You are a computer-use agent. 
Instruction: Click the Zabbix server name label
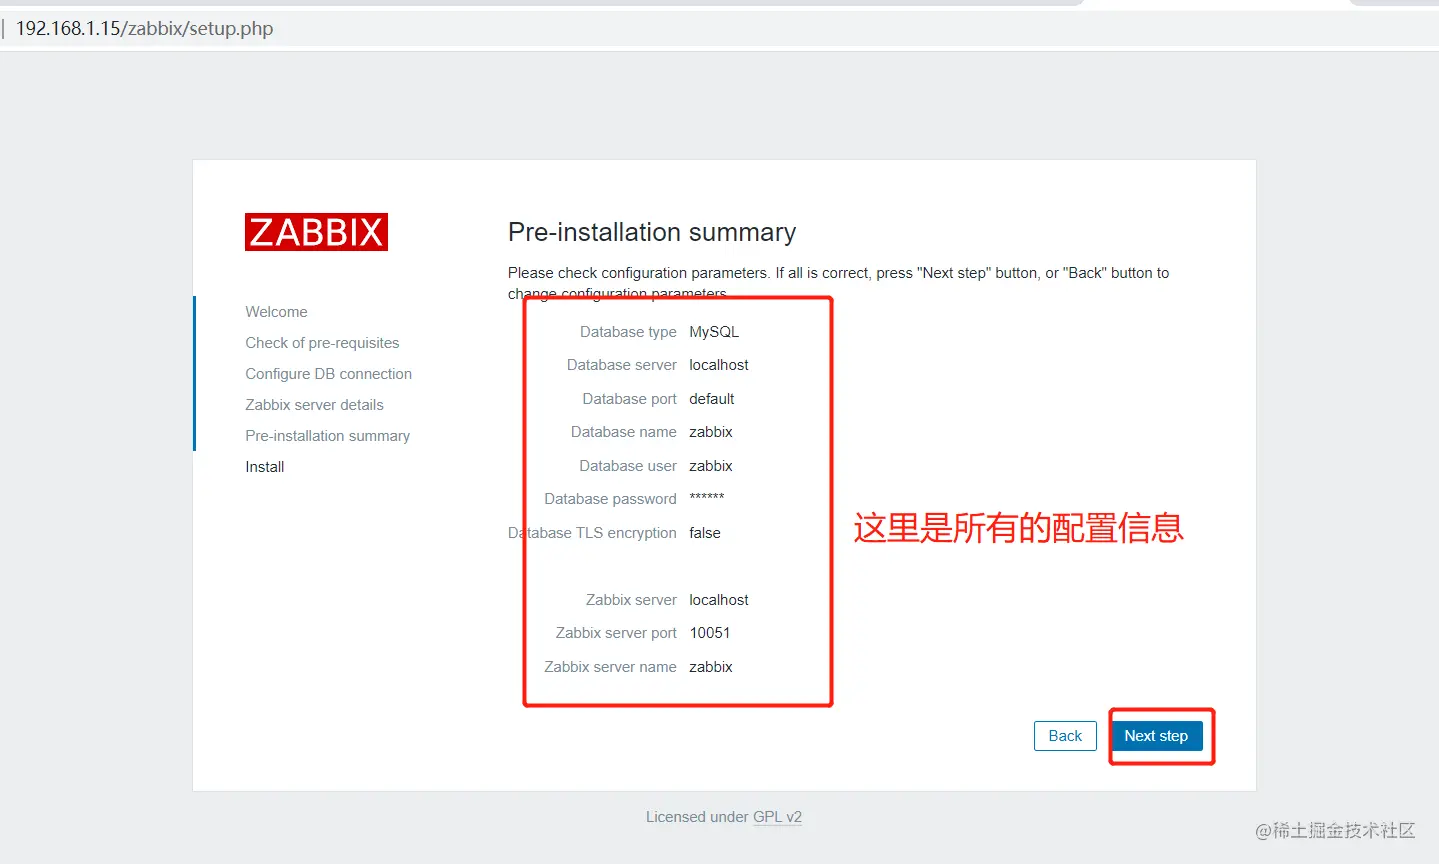point(610,667)
